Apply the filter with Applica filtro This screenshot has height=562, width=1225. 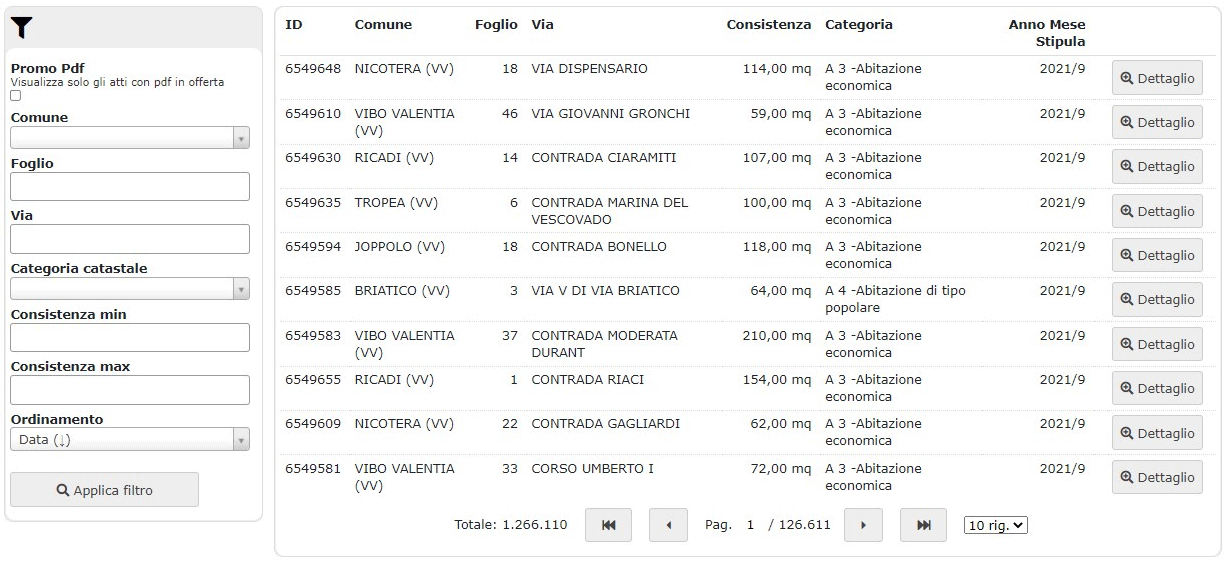(x=104, y=490)
